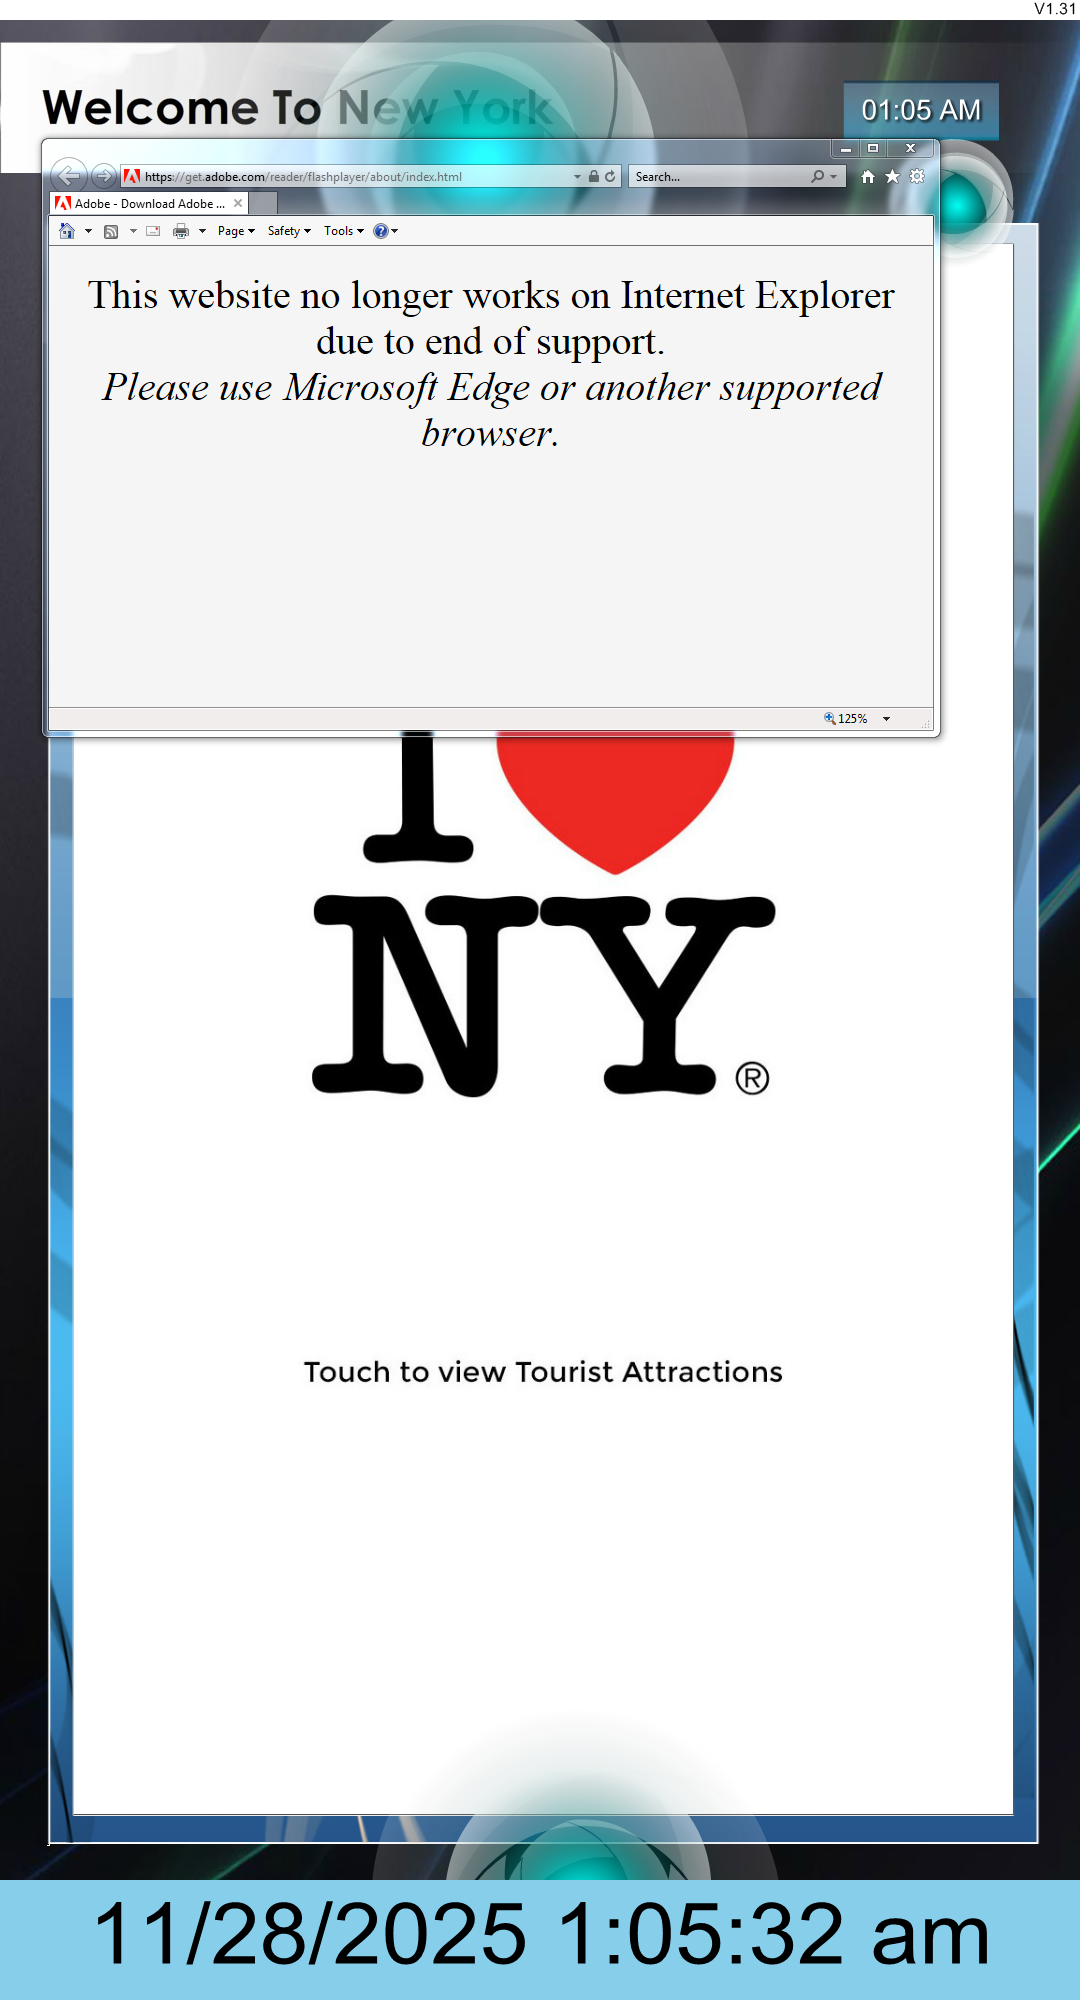Click the lock security icon in address bar

[594, 176]
